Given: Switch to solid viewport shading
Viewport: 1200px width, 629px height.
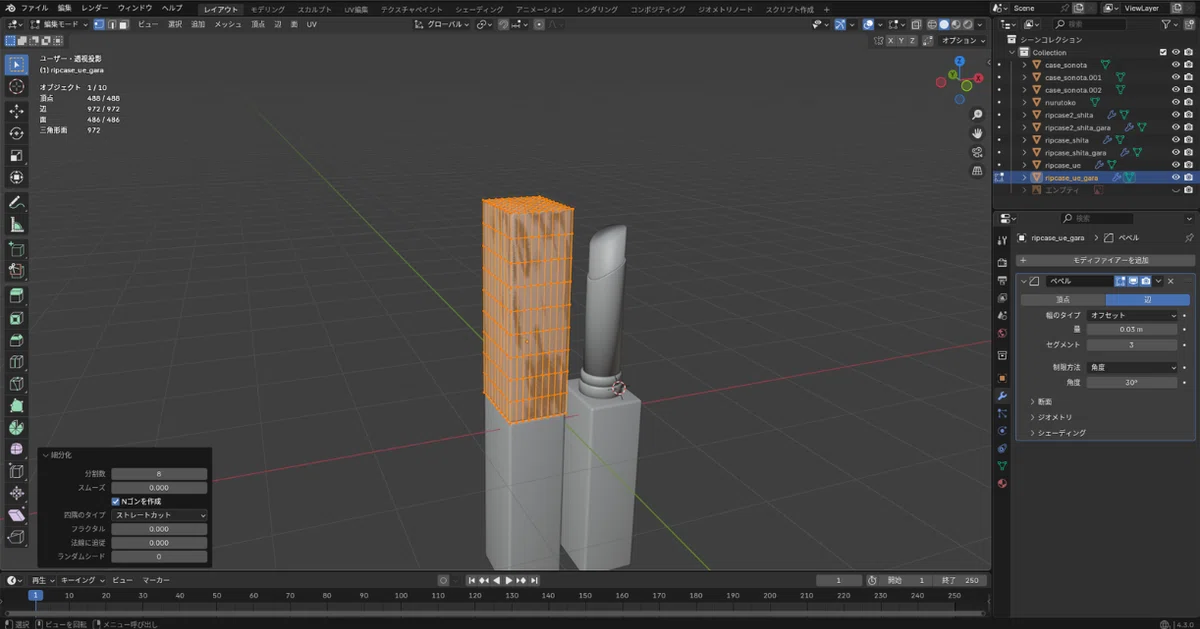Looking at the screenshot, I should click(x=943, y=24).
